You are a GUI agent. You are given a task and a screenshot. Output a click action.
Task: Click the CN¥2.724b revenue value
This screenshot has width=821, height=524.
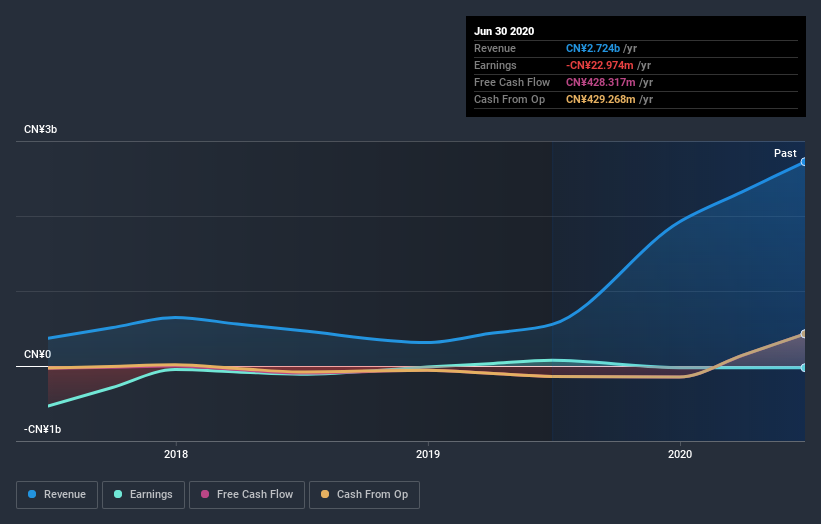click(x=593, y=48)
